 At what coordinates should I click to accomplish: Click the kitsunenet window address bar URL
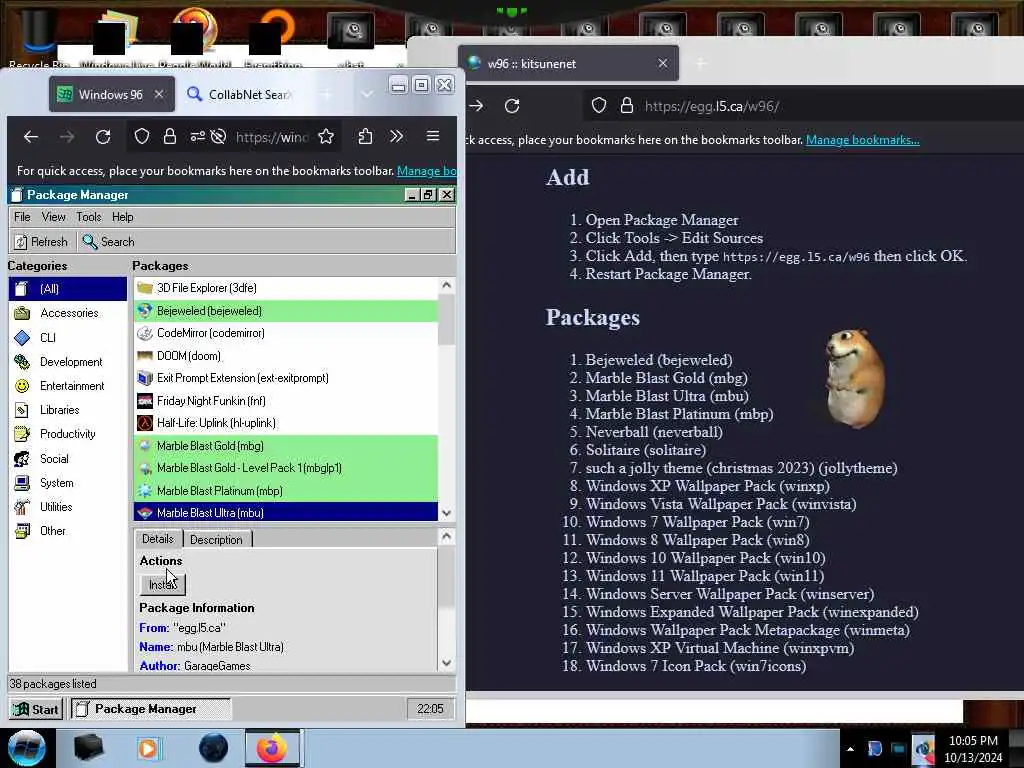[712, 106]
